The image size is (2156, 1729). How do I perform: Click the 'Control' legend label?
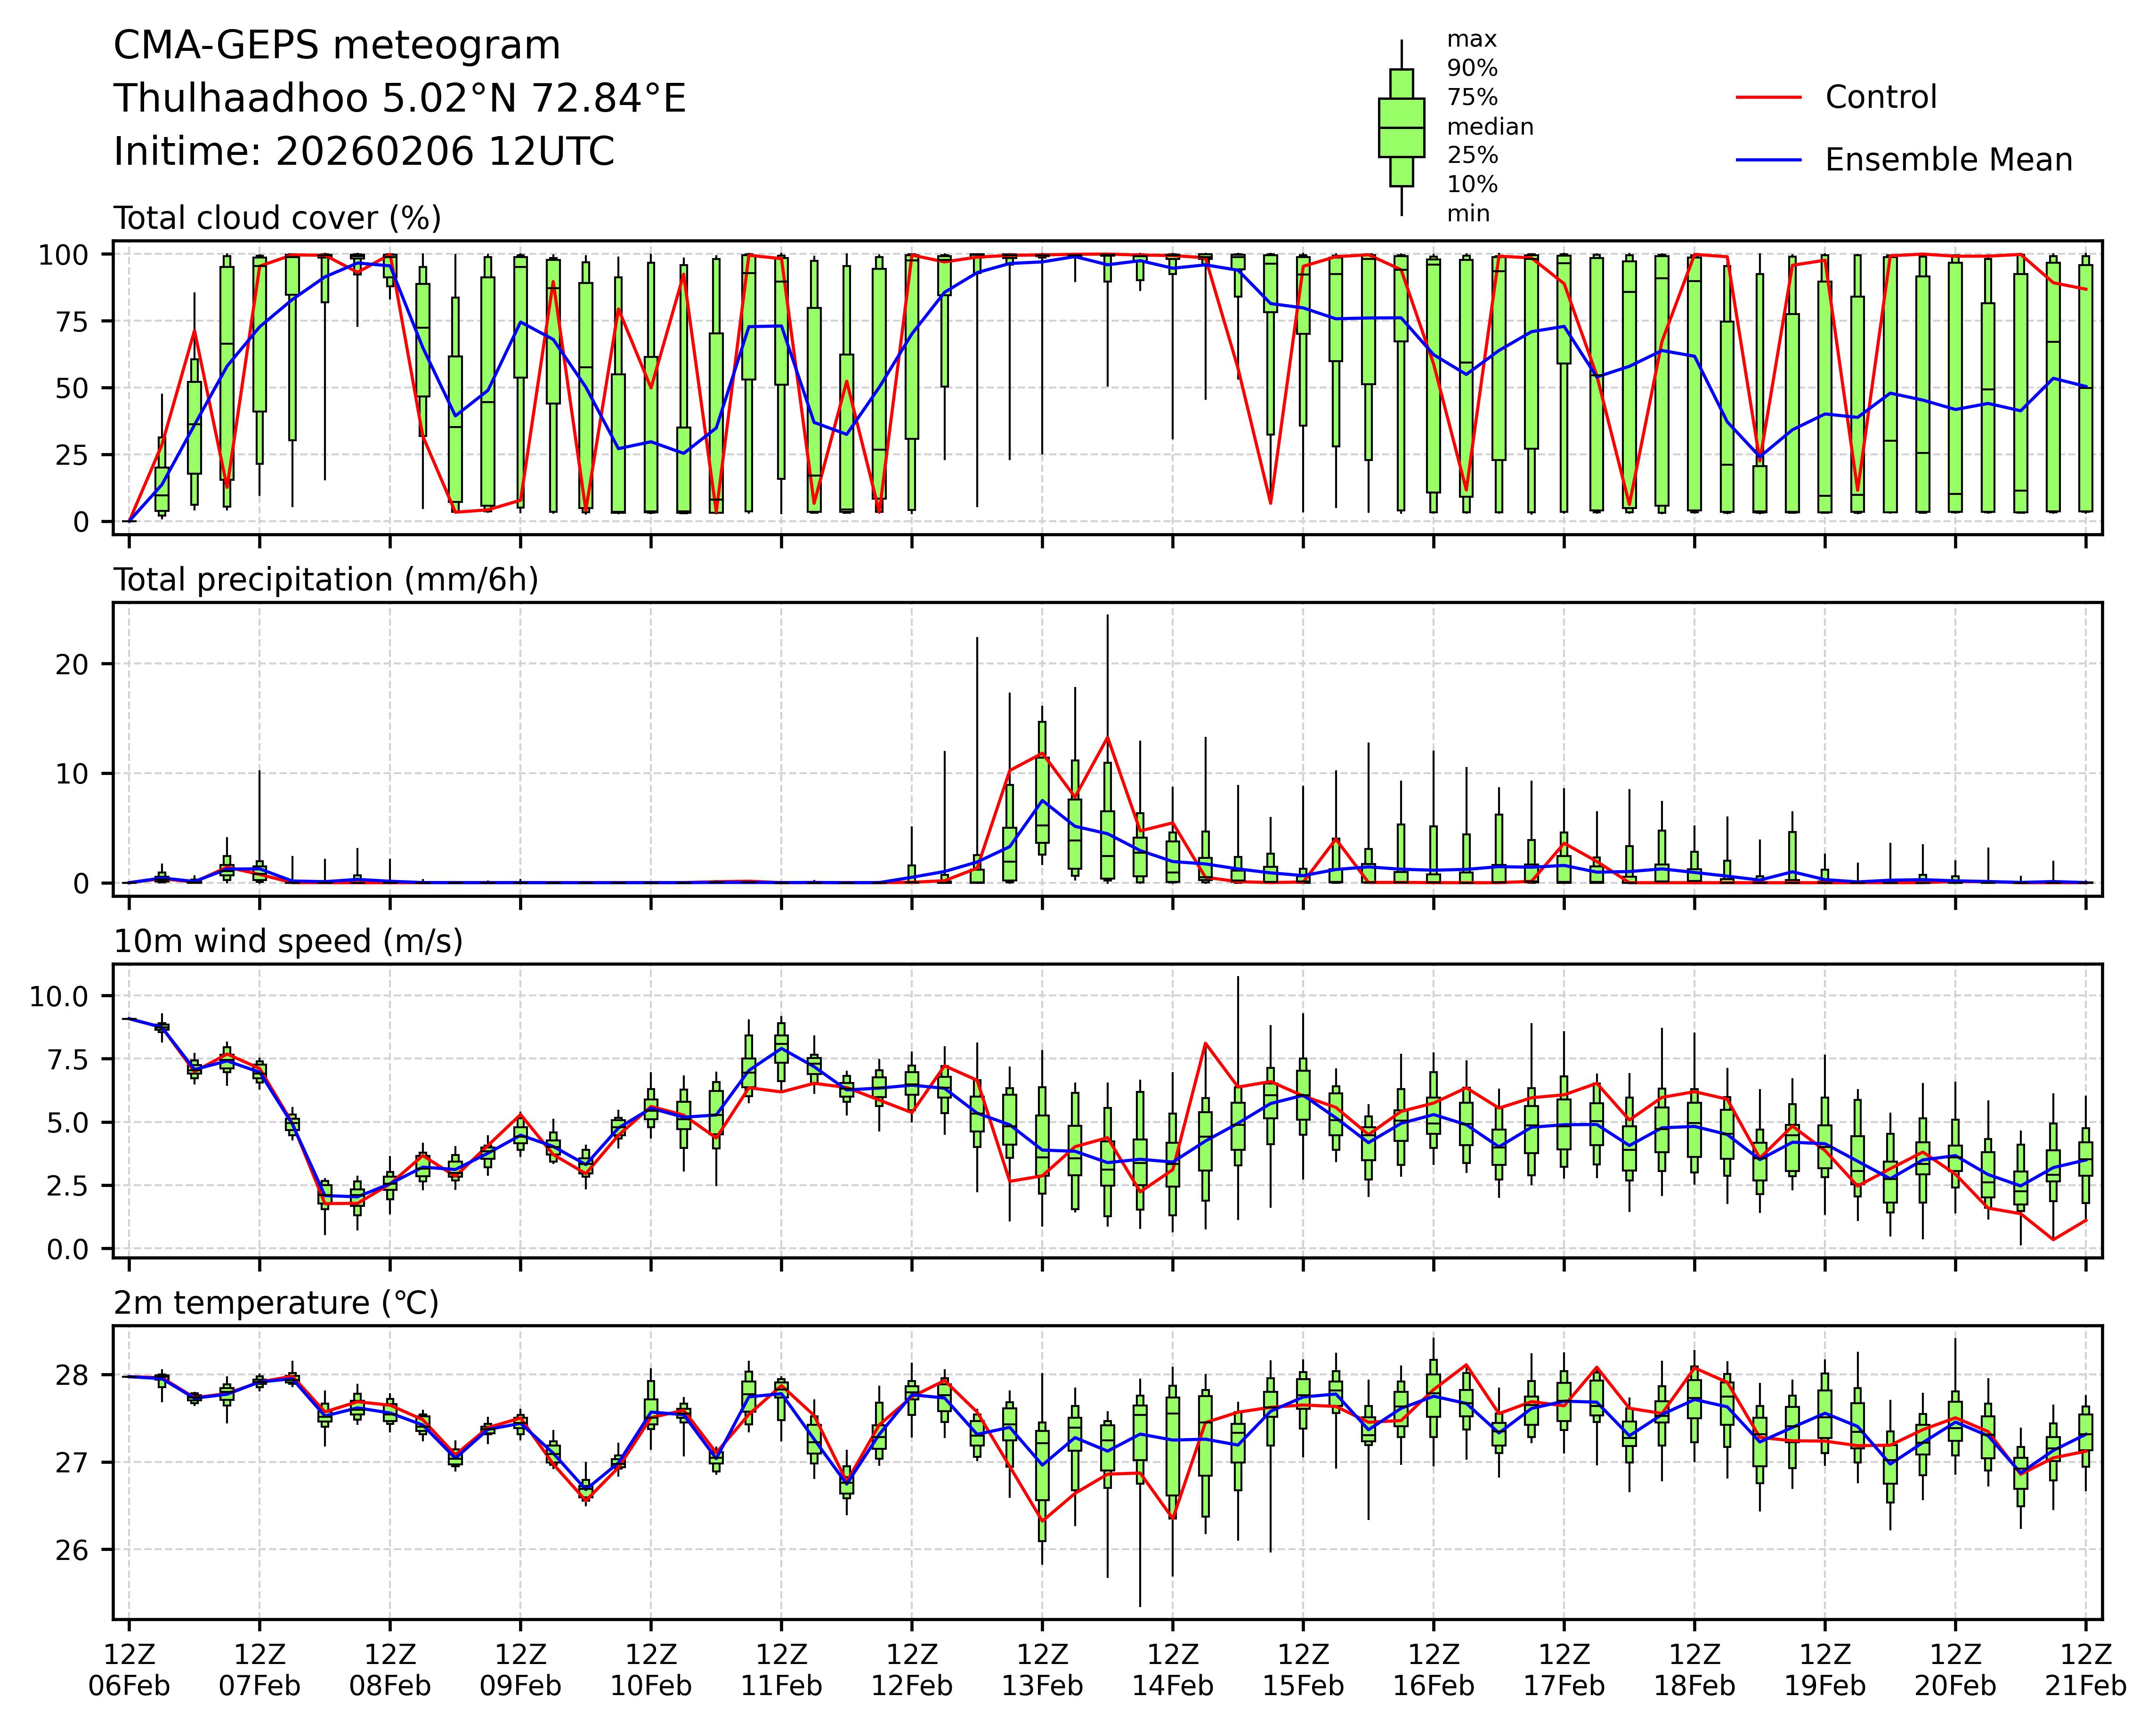point(1880,98)
